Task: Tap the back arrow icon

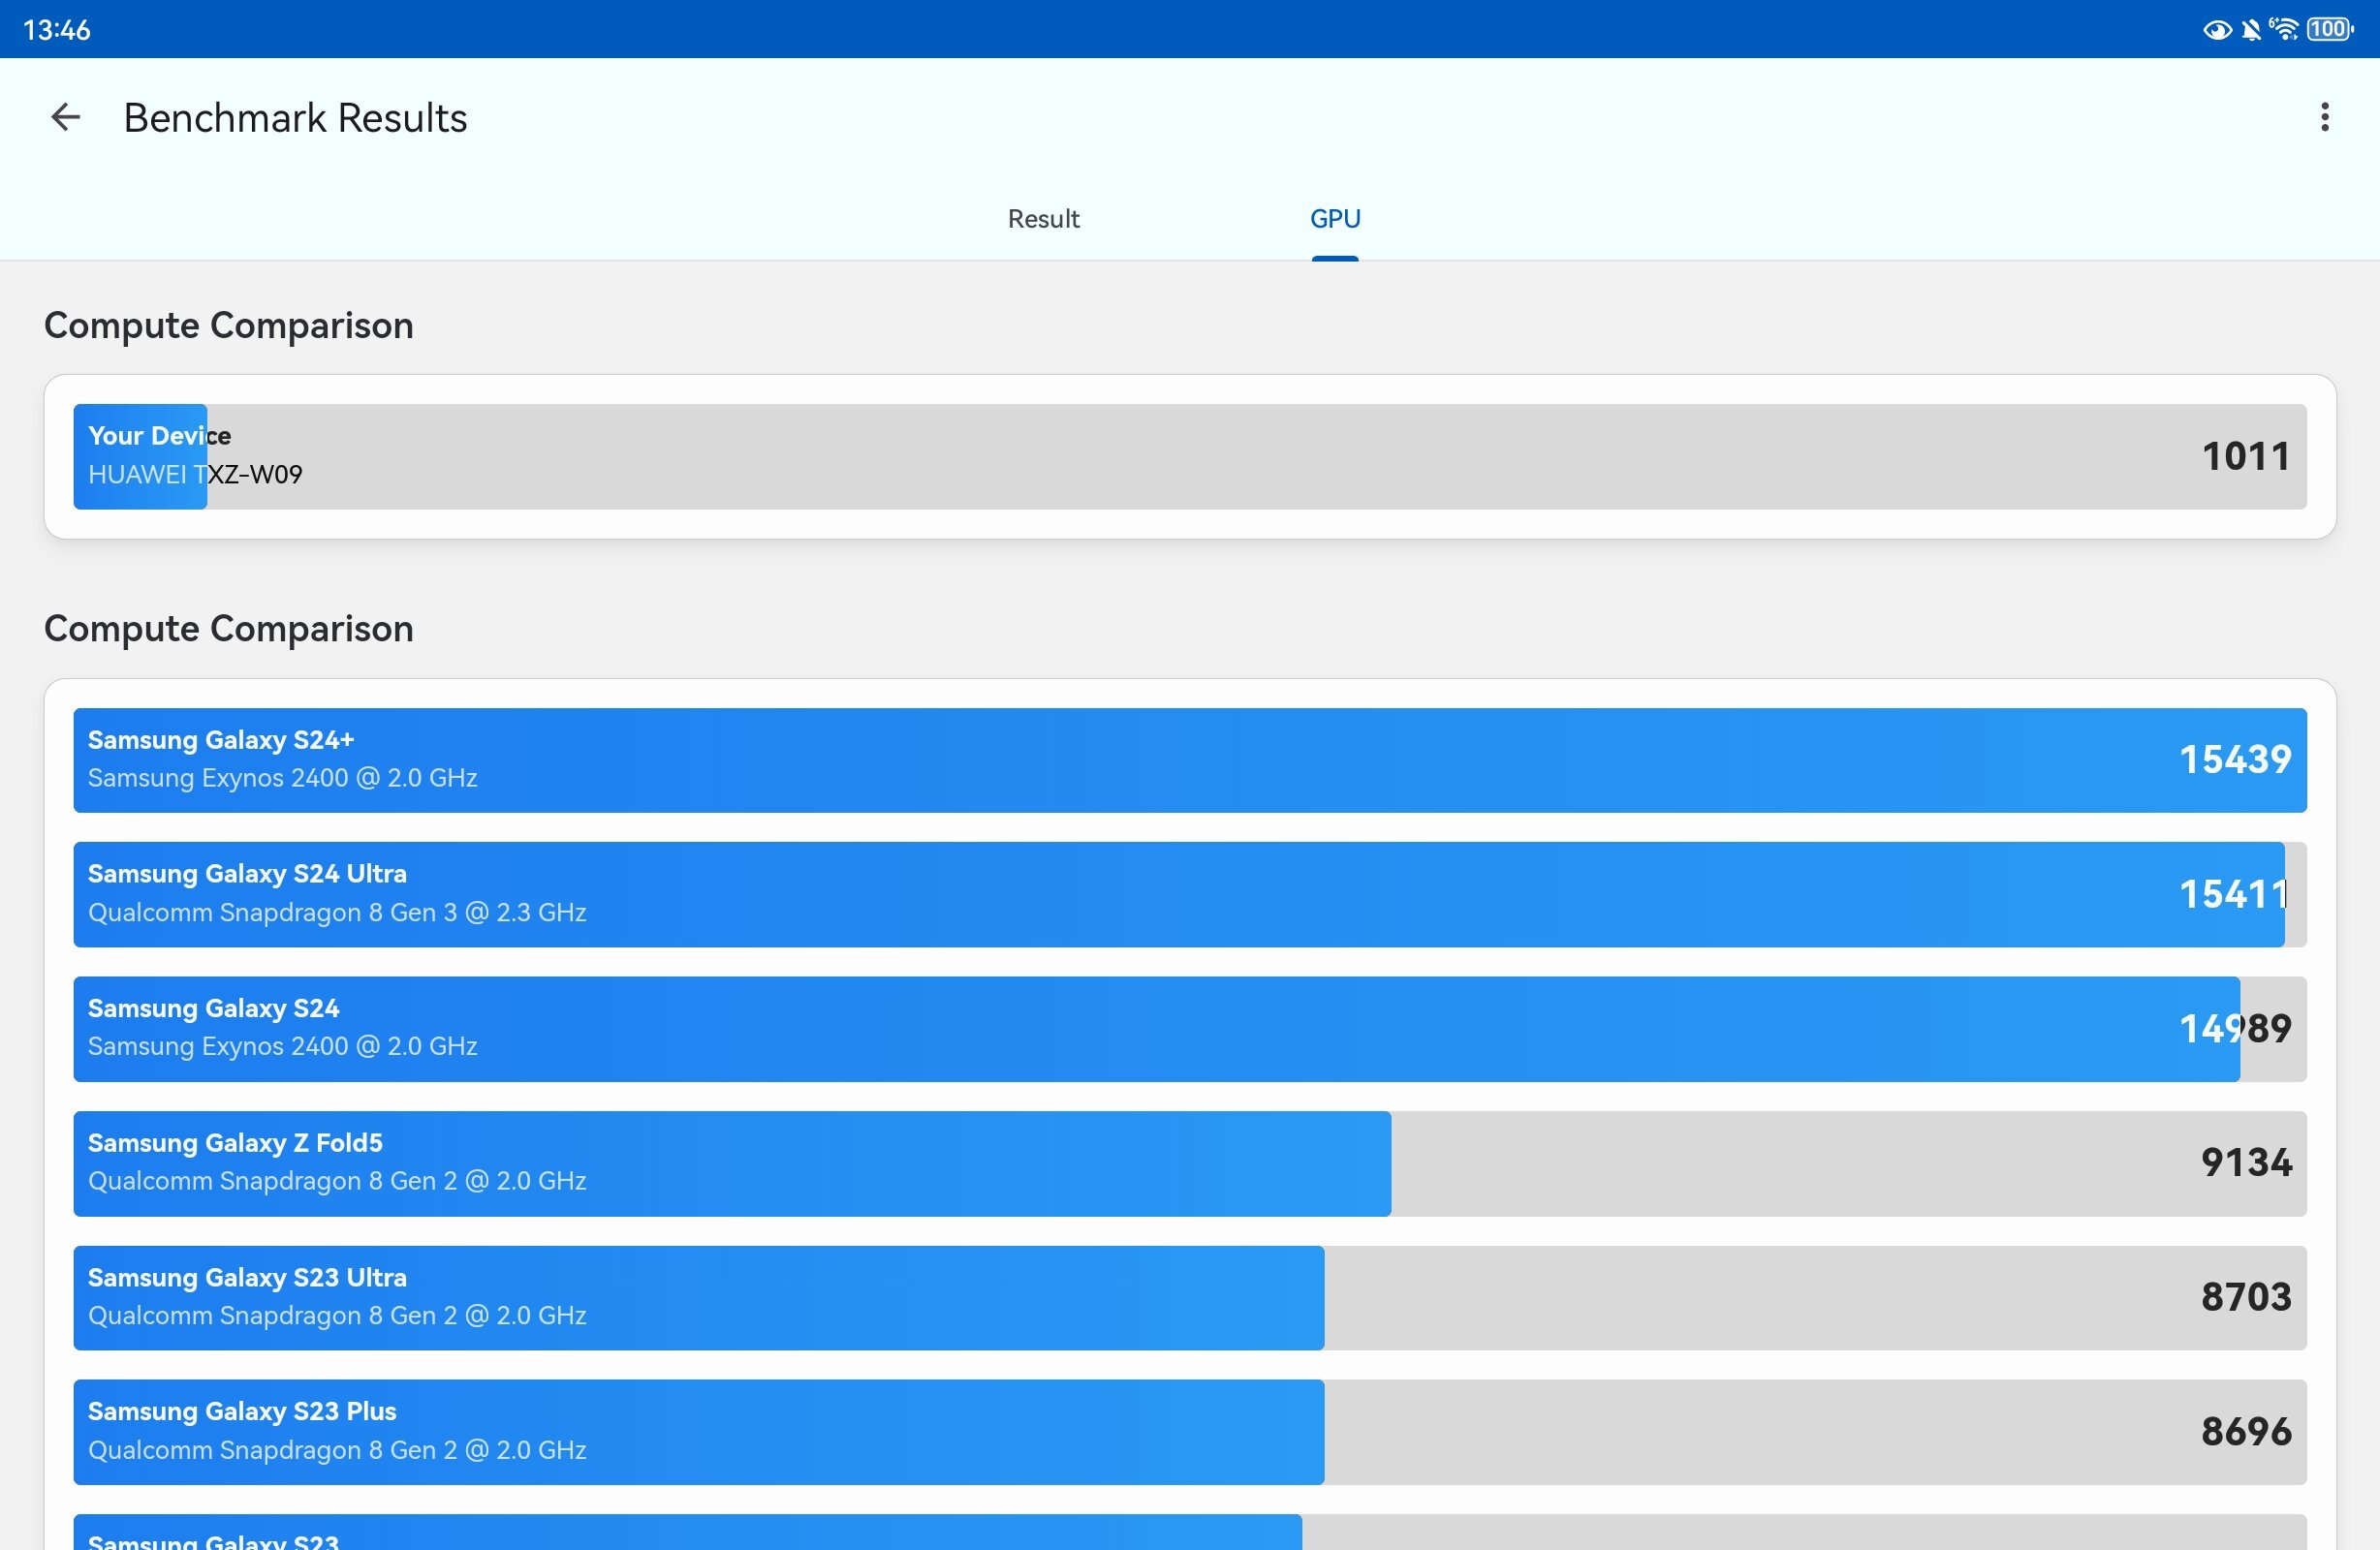Action: click(65, 117)
